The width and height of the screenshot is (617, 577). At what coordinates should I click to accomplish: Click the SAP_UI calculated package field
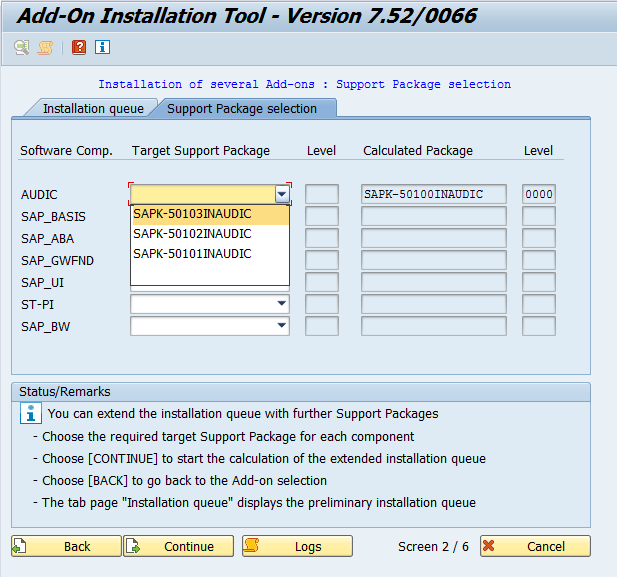[x=434, y=282]
